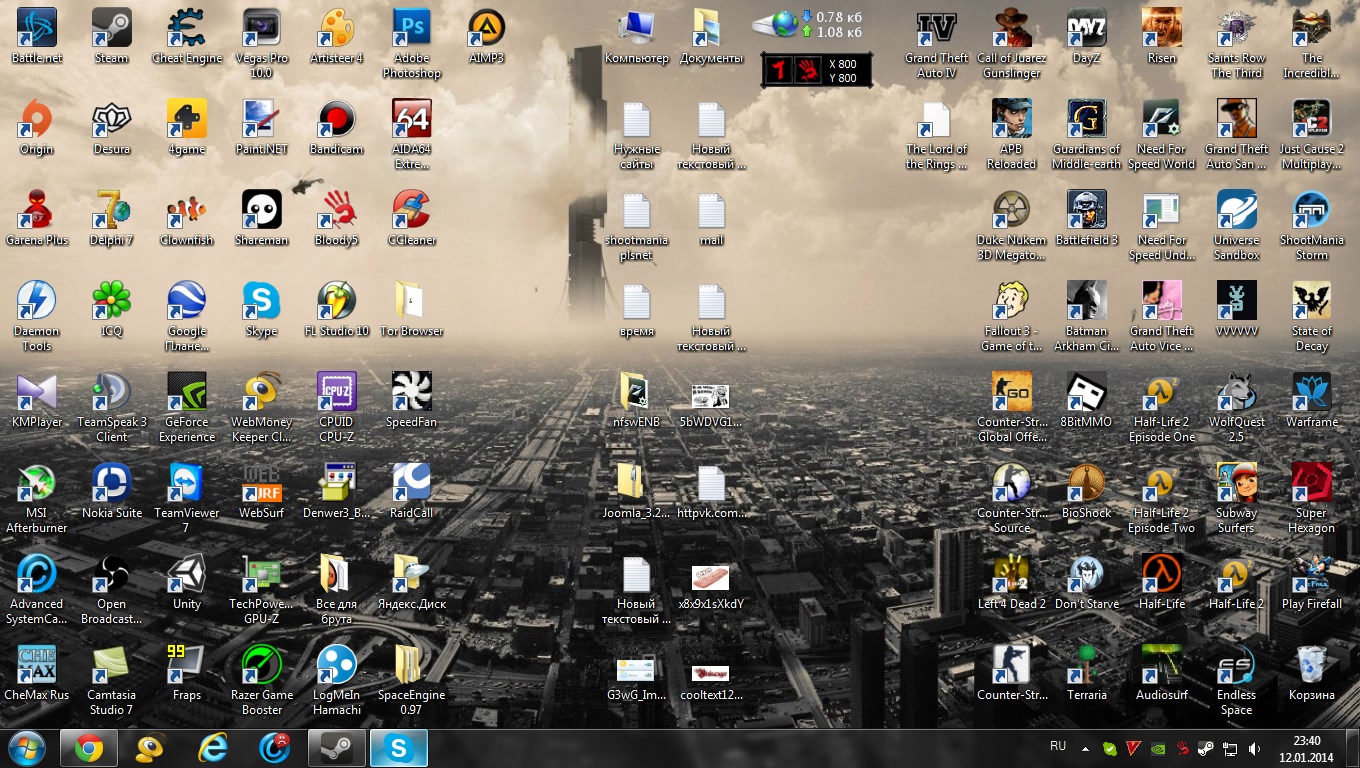Launch Saints Row The Third

pyautogui.click(x=1237, y=44)
